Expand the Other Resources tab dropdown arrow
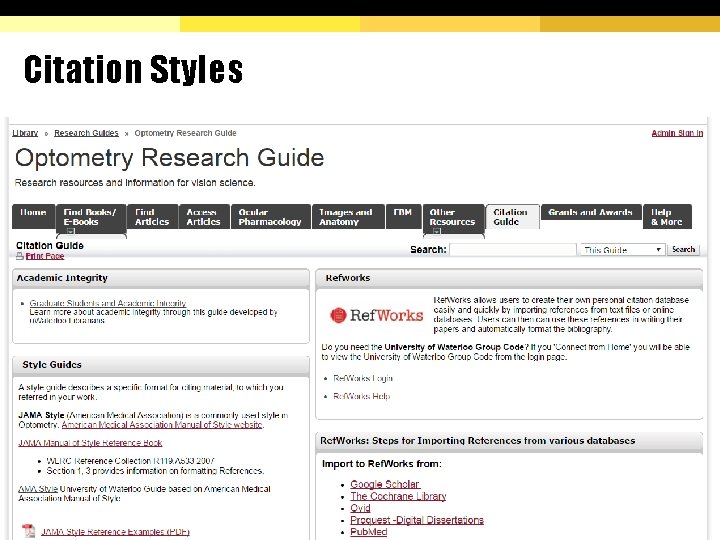The height and width of the screenshot is (540, 720). tap(437, 231)
